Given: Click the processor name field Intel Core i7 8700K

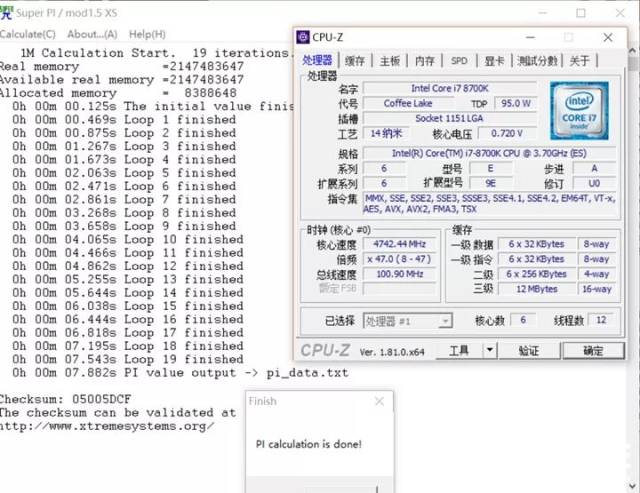Looking at the screenshot, I should [x=449, y=88].
